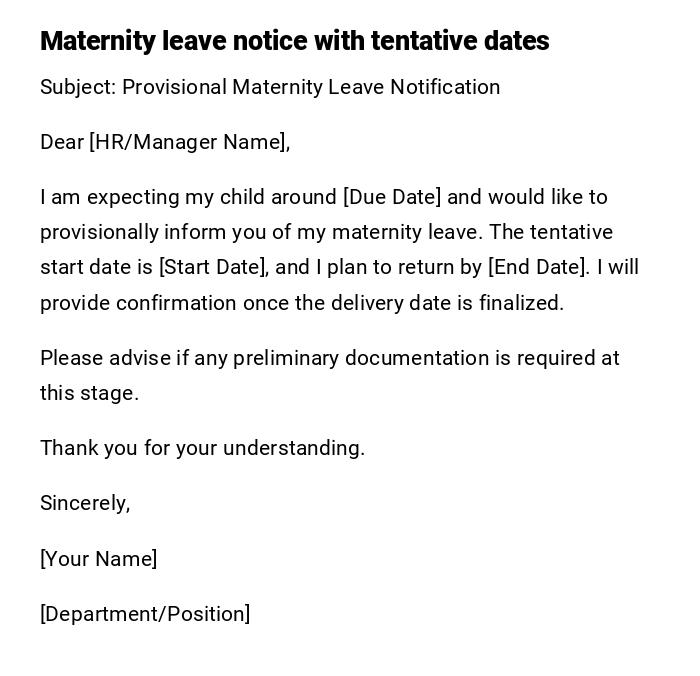Select the [Department/Position] placeholder
This screenshot has width=700, height=676.
pyautogui.click(x=145, y=614)
